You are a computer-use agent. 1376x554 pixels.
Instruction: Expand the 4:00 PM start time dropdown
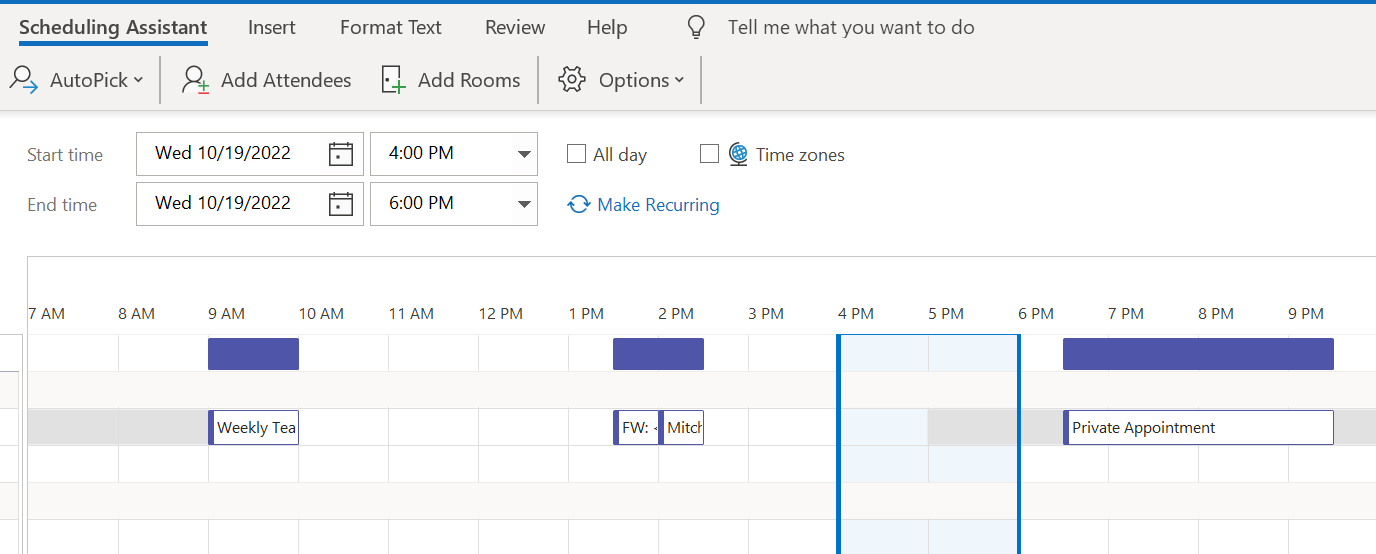pos(524,154)
